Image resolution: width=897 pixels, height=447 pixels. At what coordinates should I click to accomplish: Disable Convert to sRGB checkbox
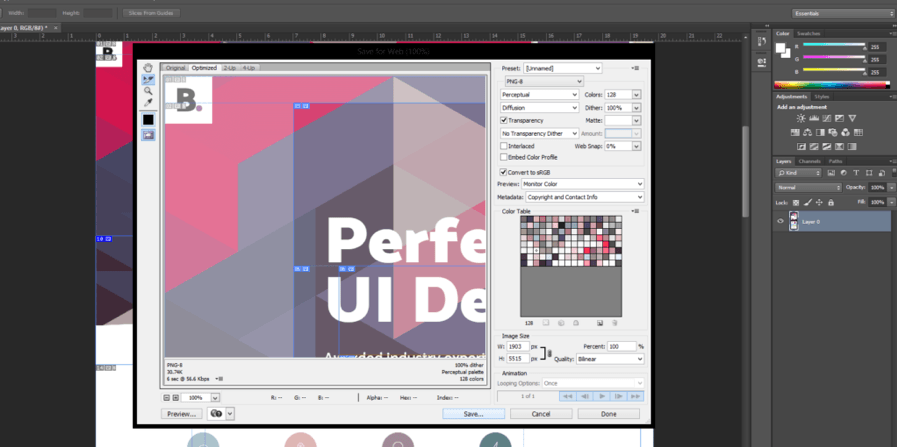(504, 172)
